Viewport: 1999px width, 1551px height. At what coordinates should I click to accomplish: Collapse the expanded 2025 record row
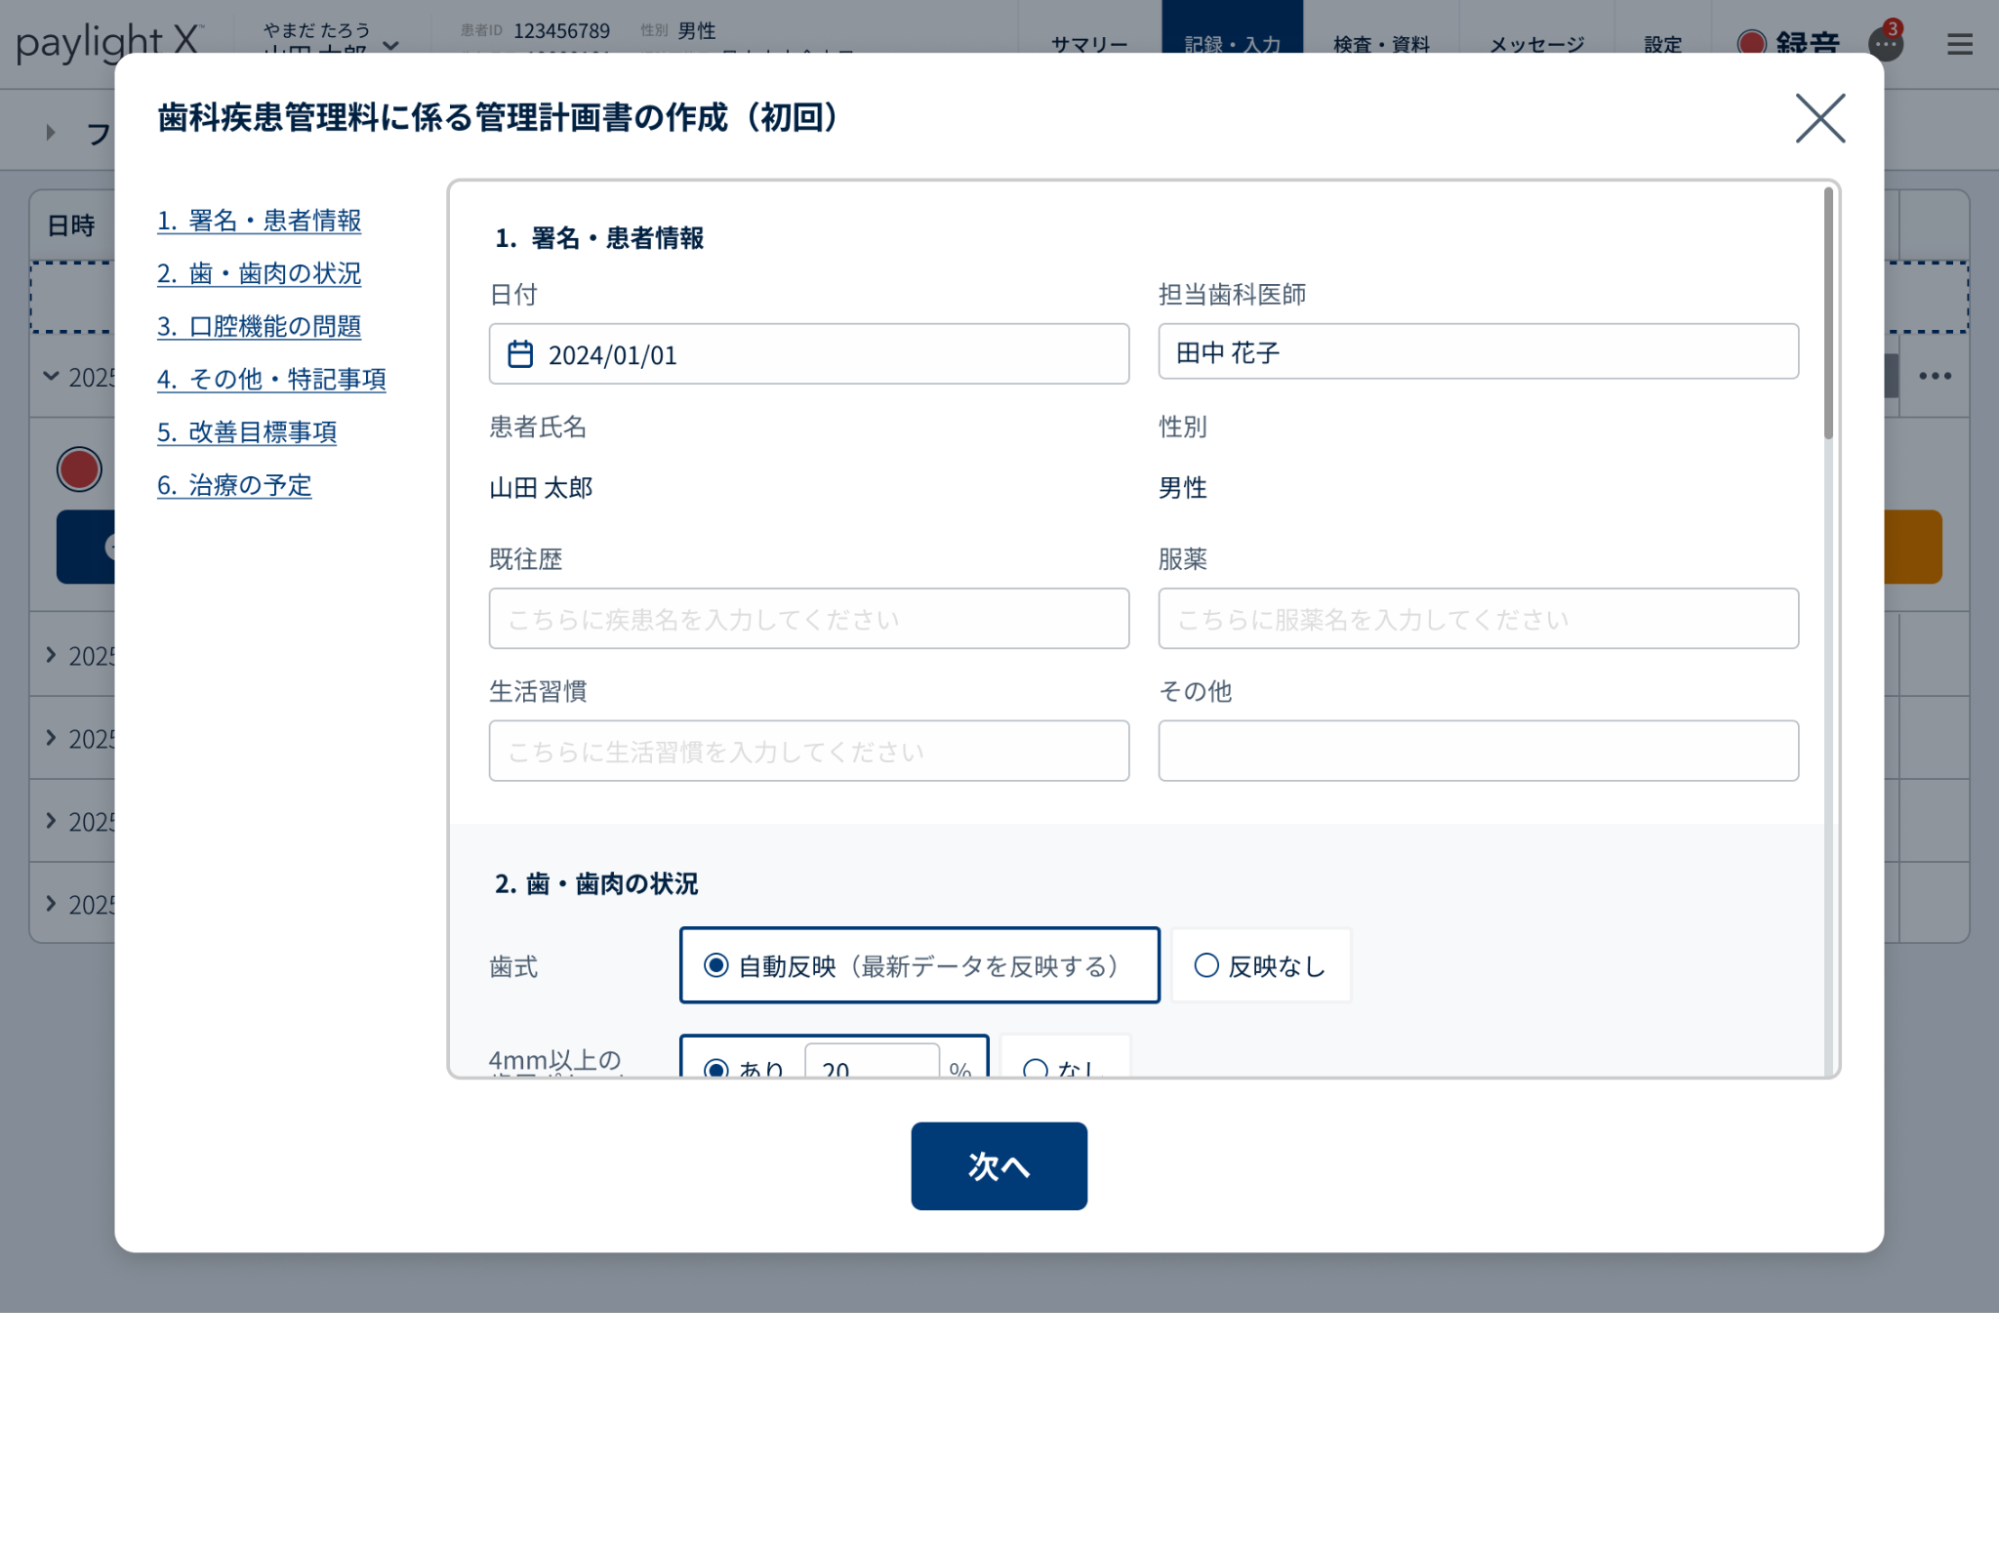pyautogui.click(x=51, y=376)
